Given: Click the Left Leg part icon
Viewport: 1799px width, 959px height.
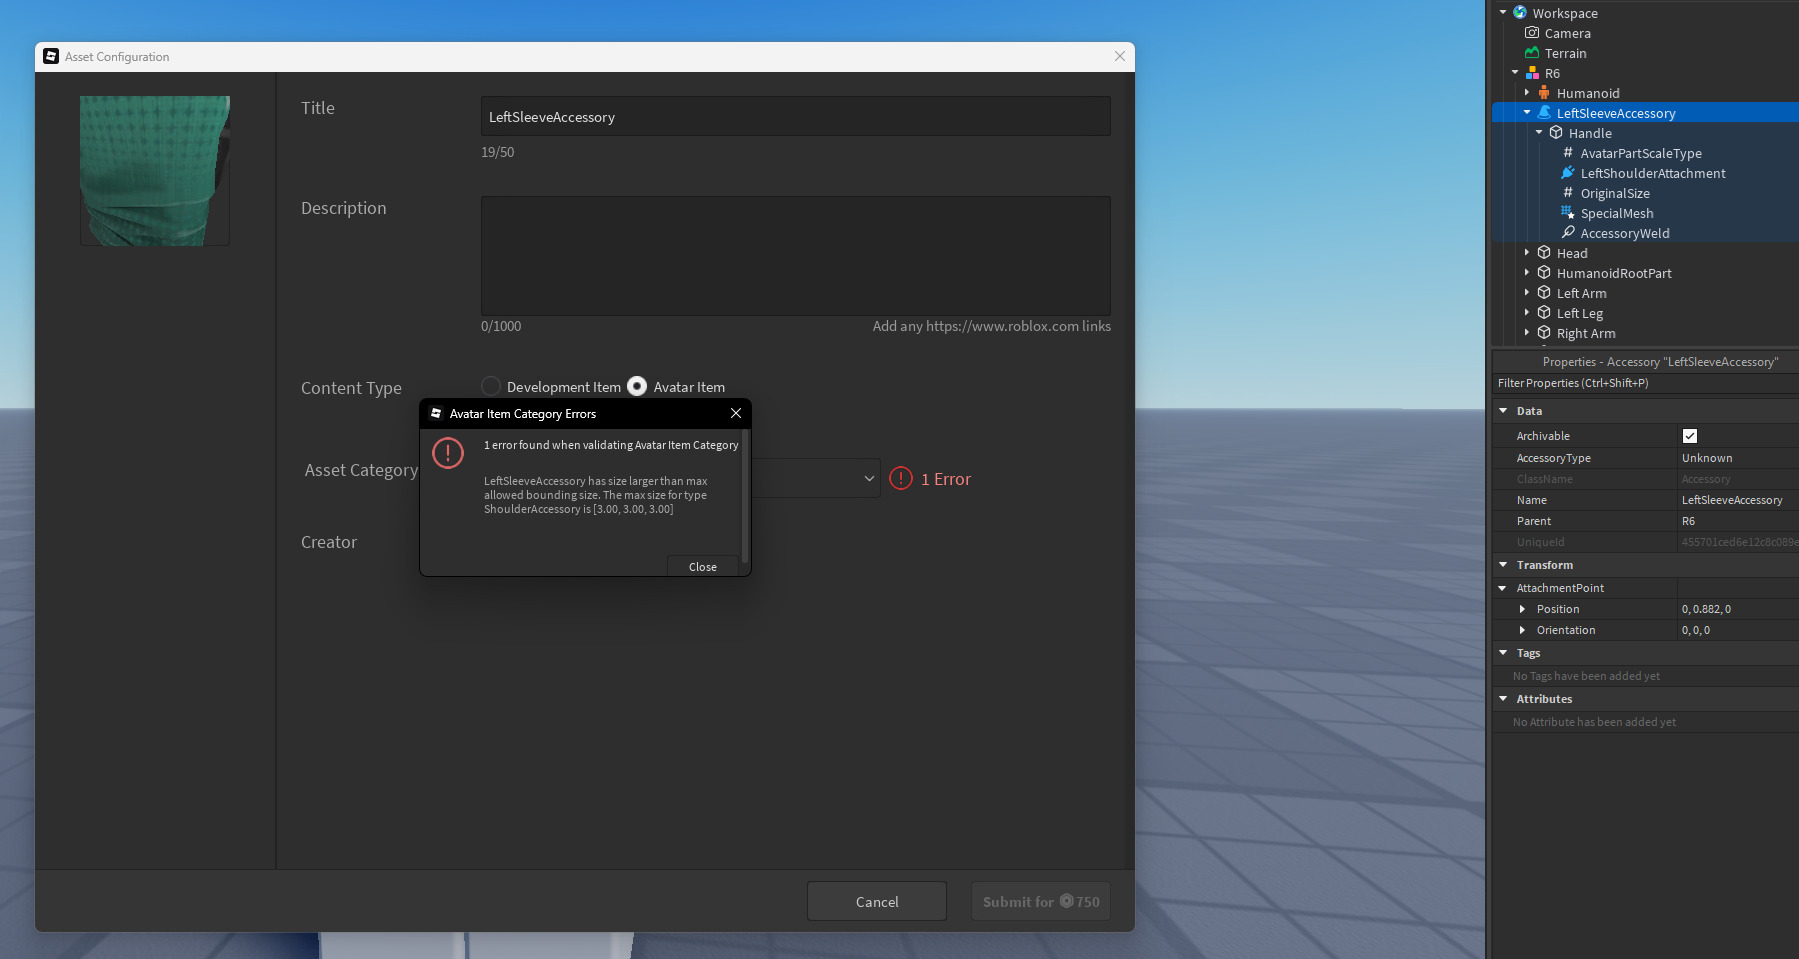Looking at the screenshot, I should (x=1544, y=313).
